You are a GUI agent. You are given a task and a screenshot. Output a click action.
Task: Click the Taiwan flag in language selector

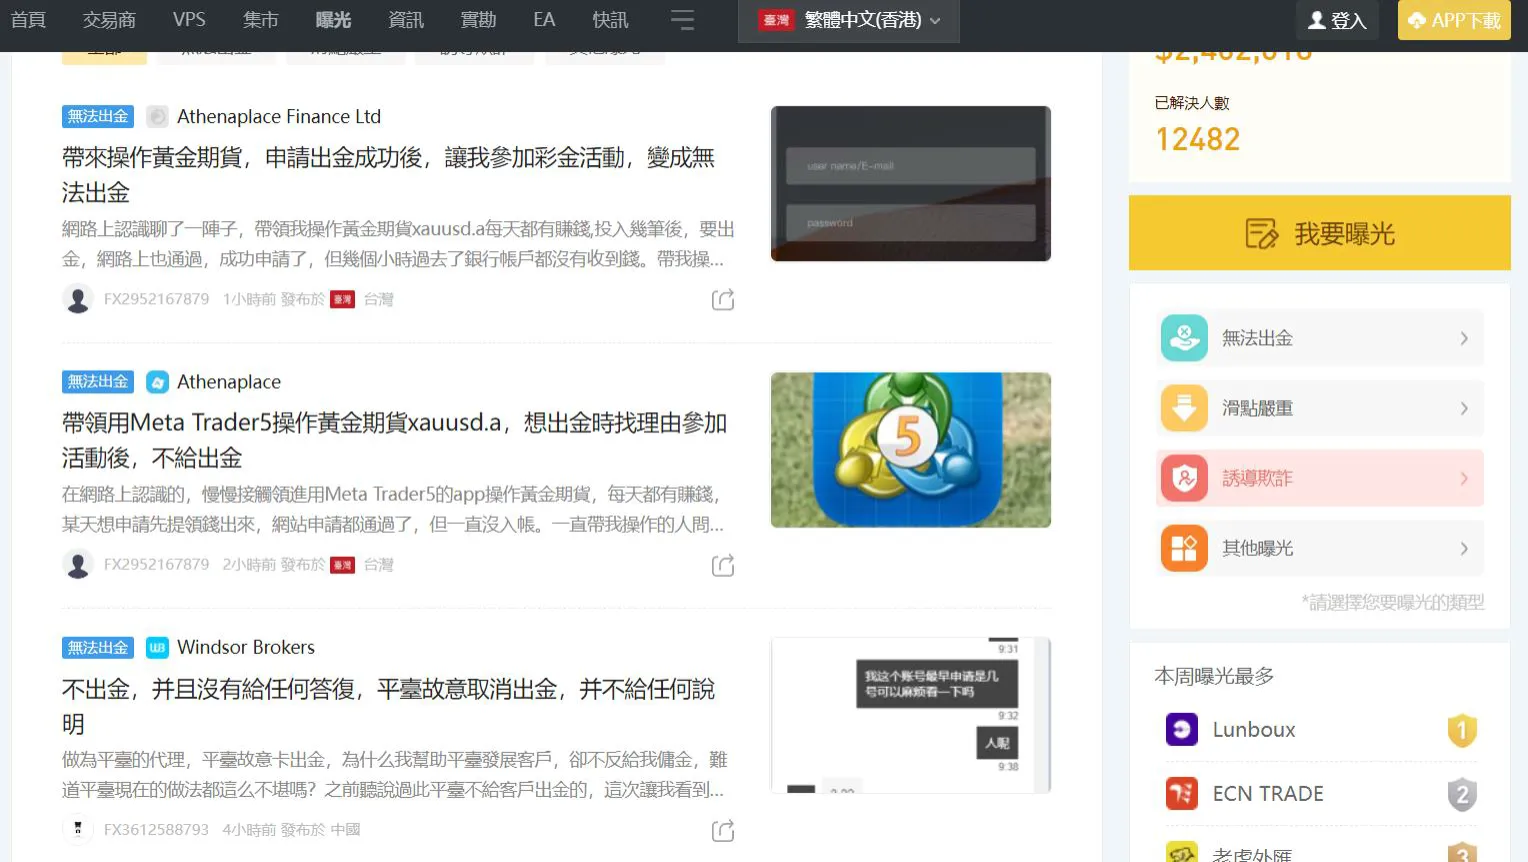[776, 20]
